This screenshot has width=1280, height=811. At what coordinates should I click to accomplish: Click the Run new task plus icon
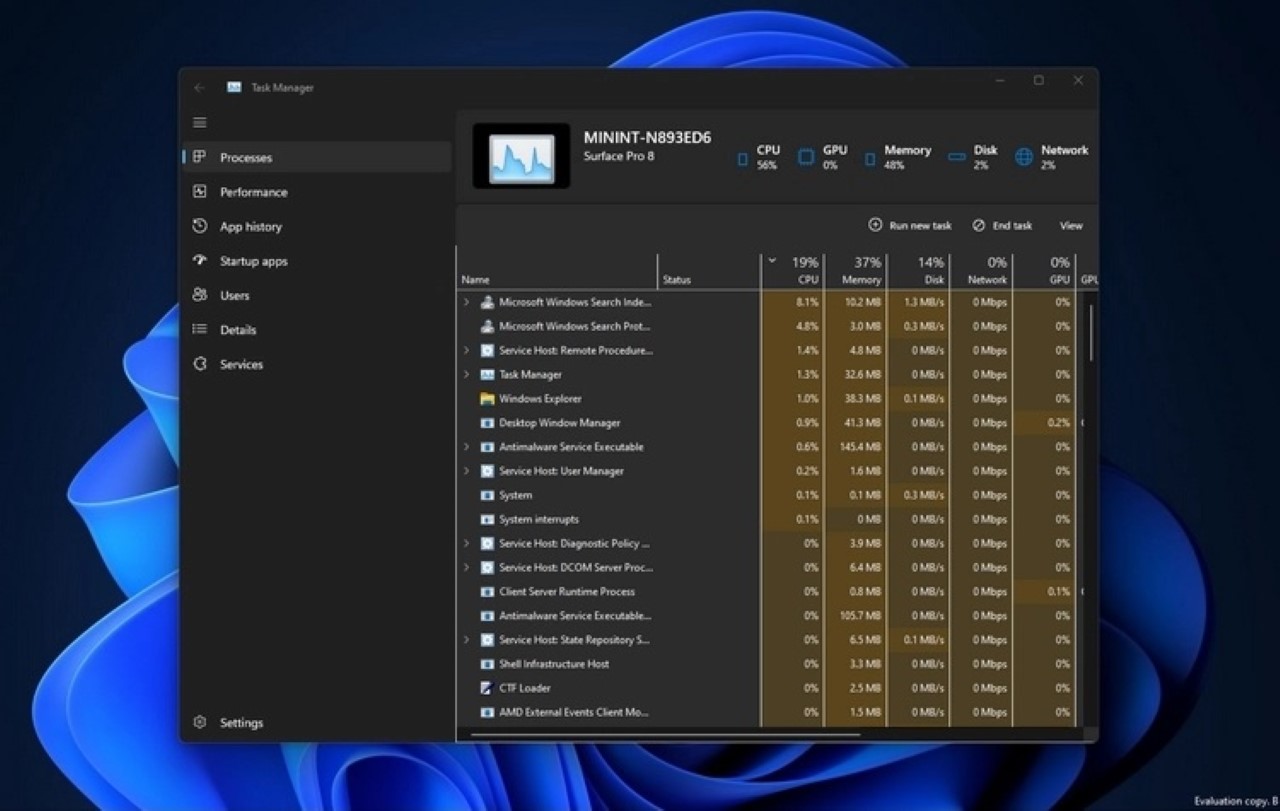[x=875, y=225]
